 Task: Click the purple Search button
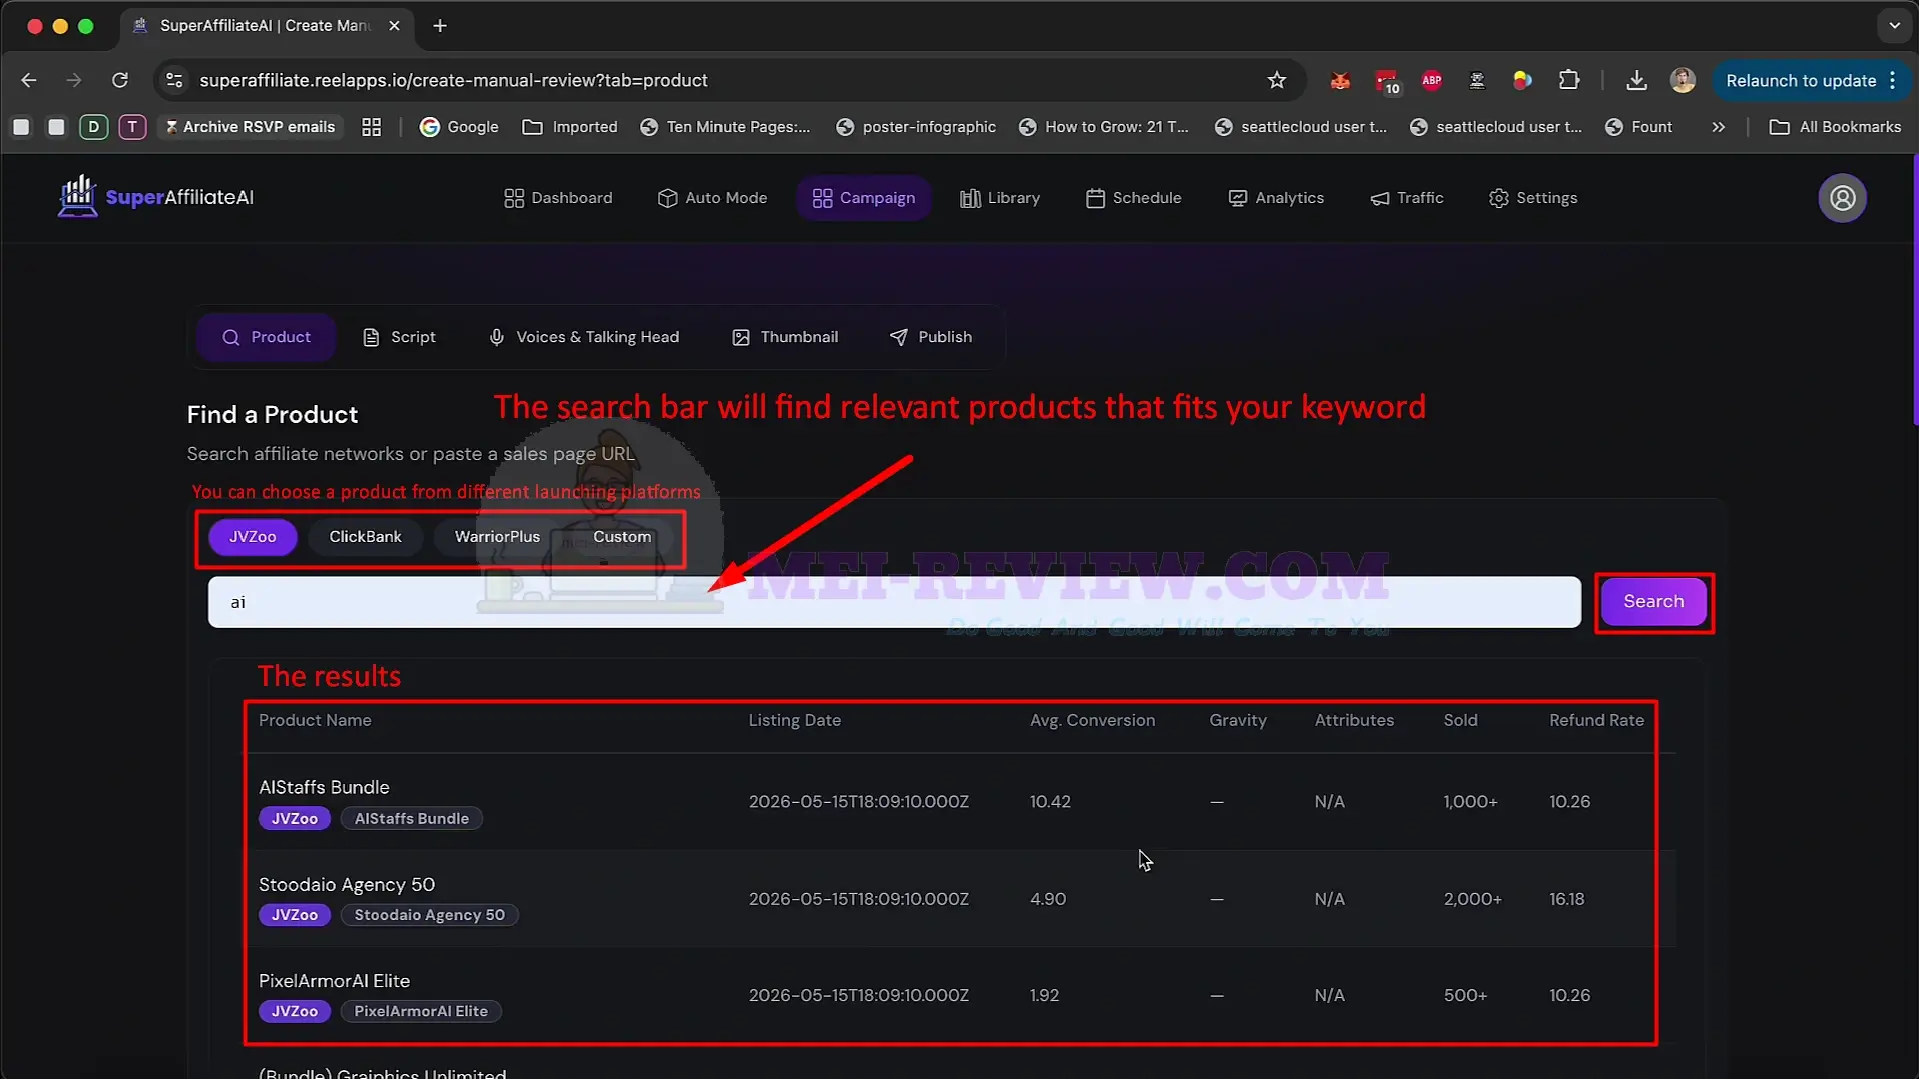click(1653, 602)
